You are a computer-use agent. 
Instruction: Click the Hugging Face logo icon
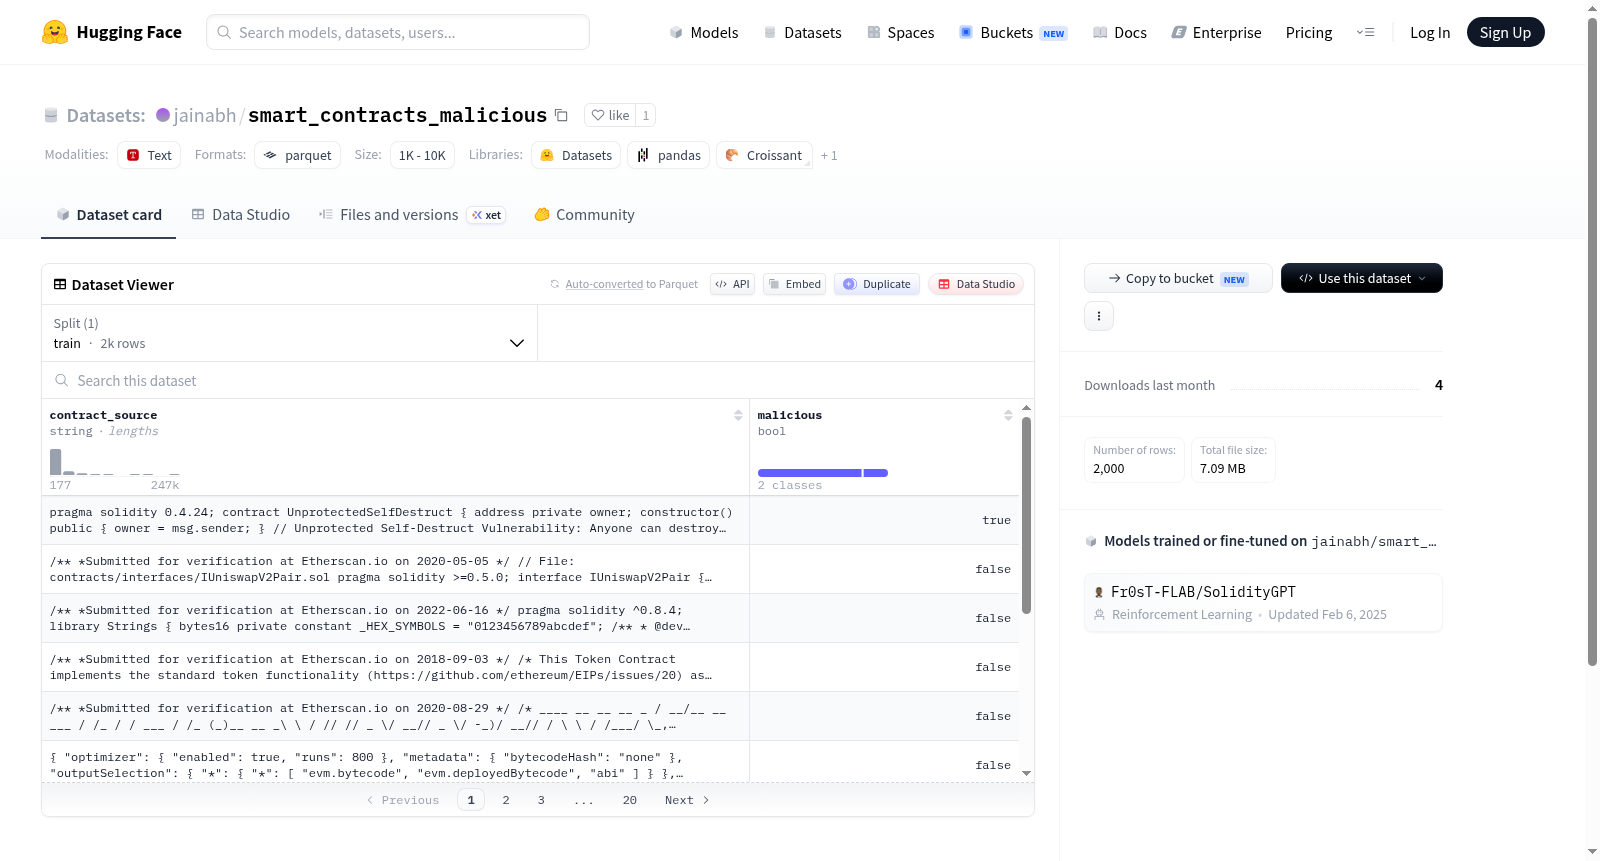click(55, 32)
